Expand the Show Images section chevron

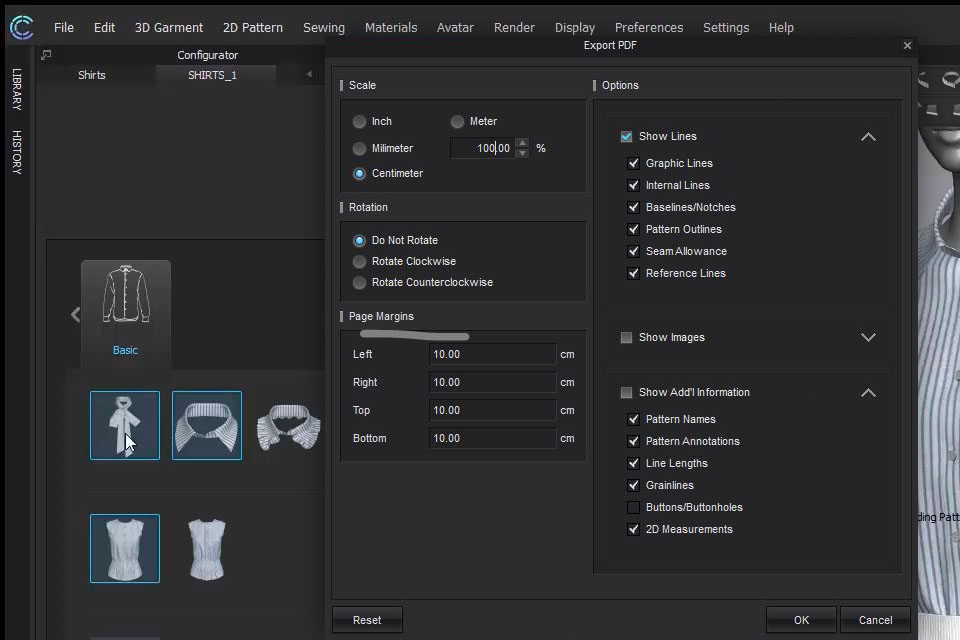click(868, 337)
